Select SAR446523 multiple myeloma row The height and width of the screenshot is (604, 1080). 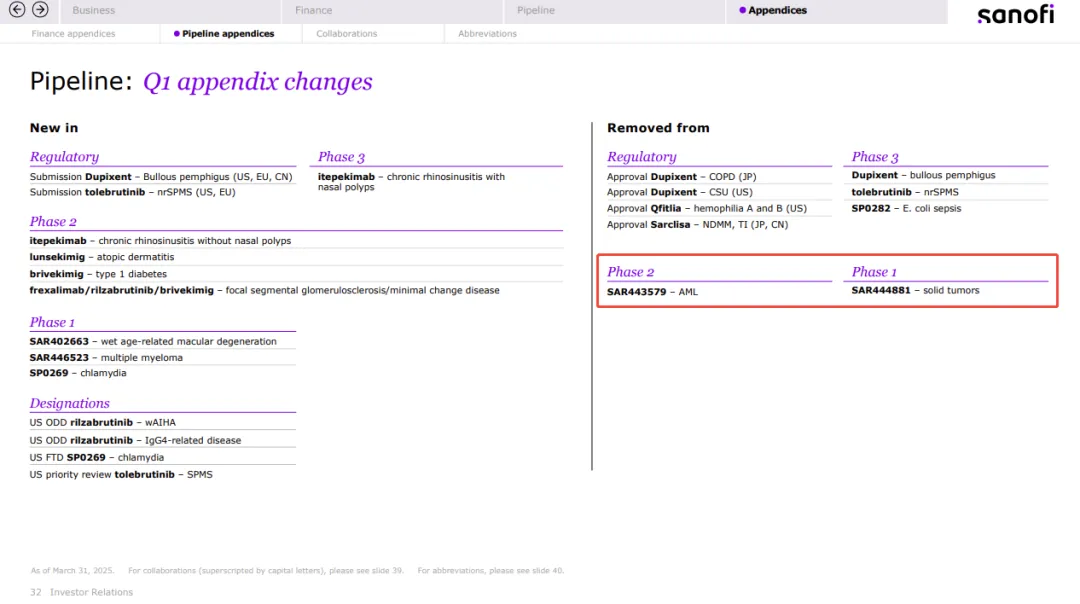106,358
